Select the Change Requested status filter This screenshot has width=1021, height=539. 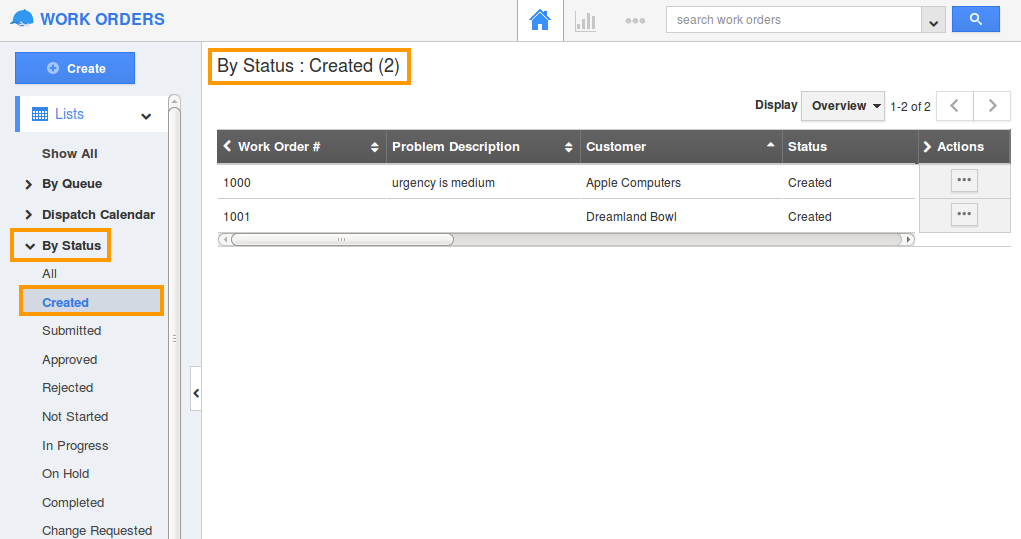coord(97,531)
